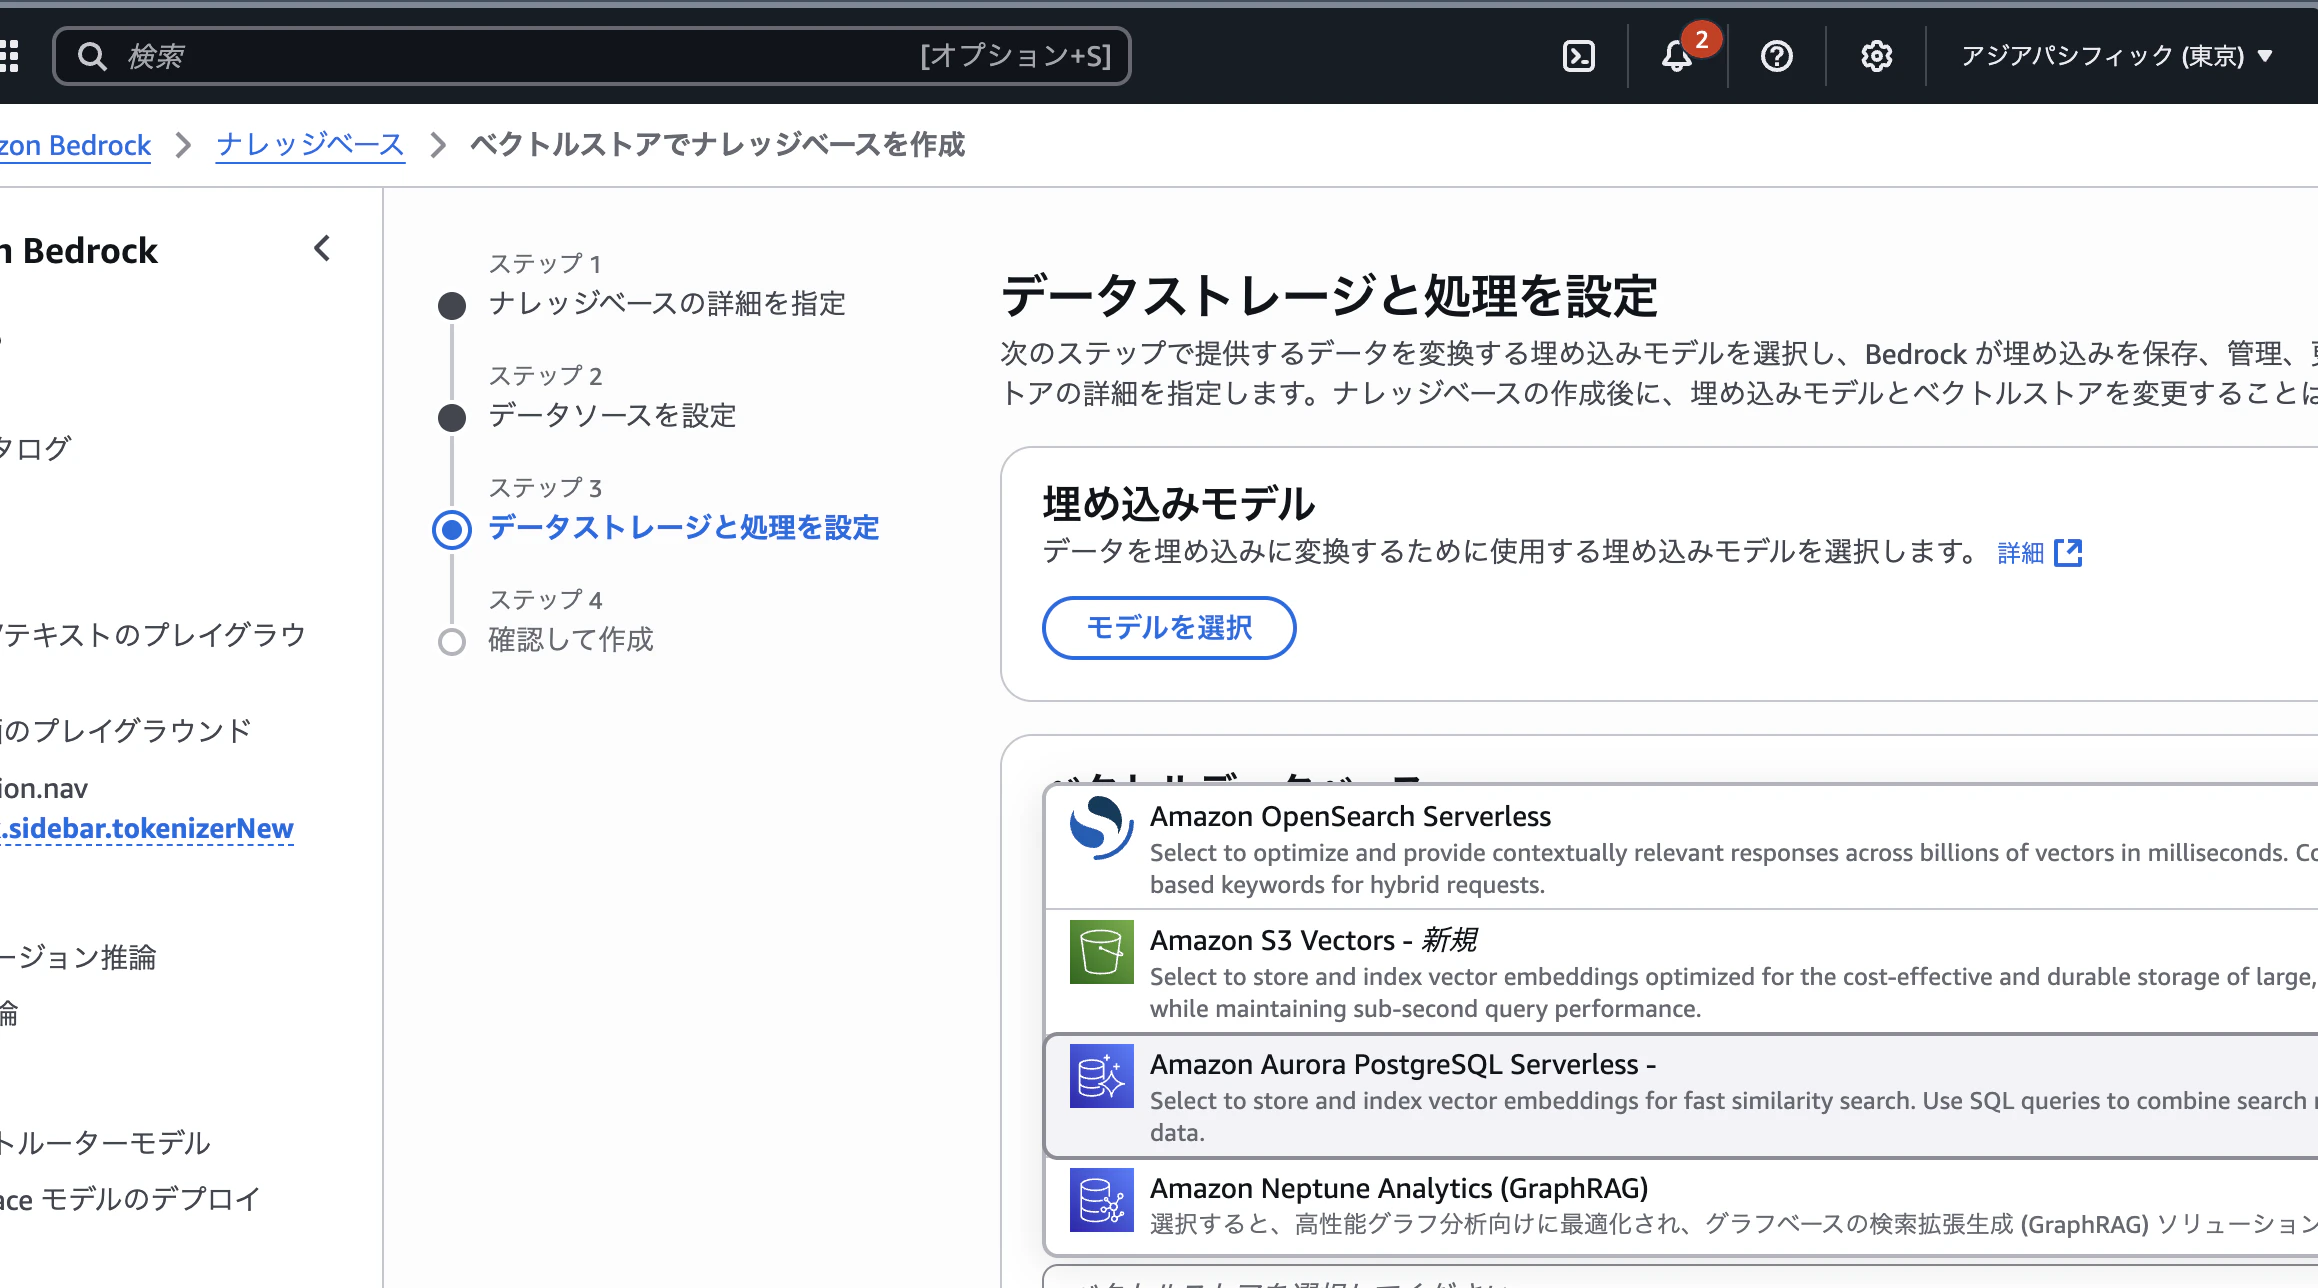
Task: Collapse the Bedrock sidebar with the chevron
Action: click(x=322, y=249)
